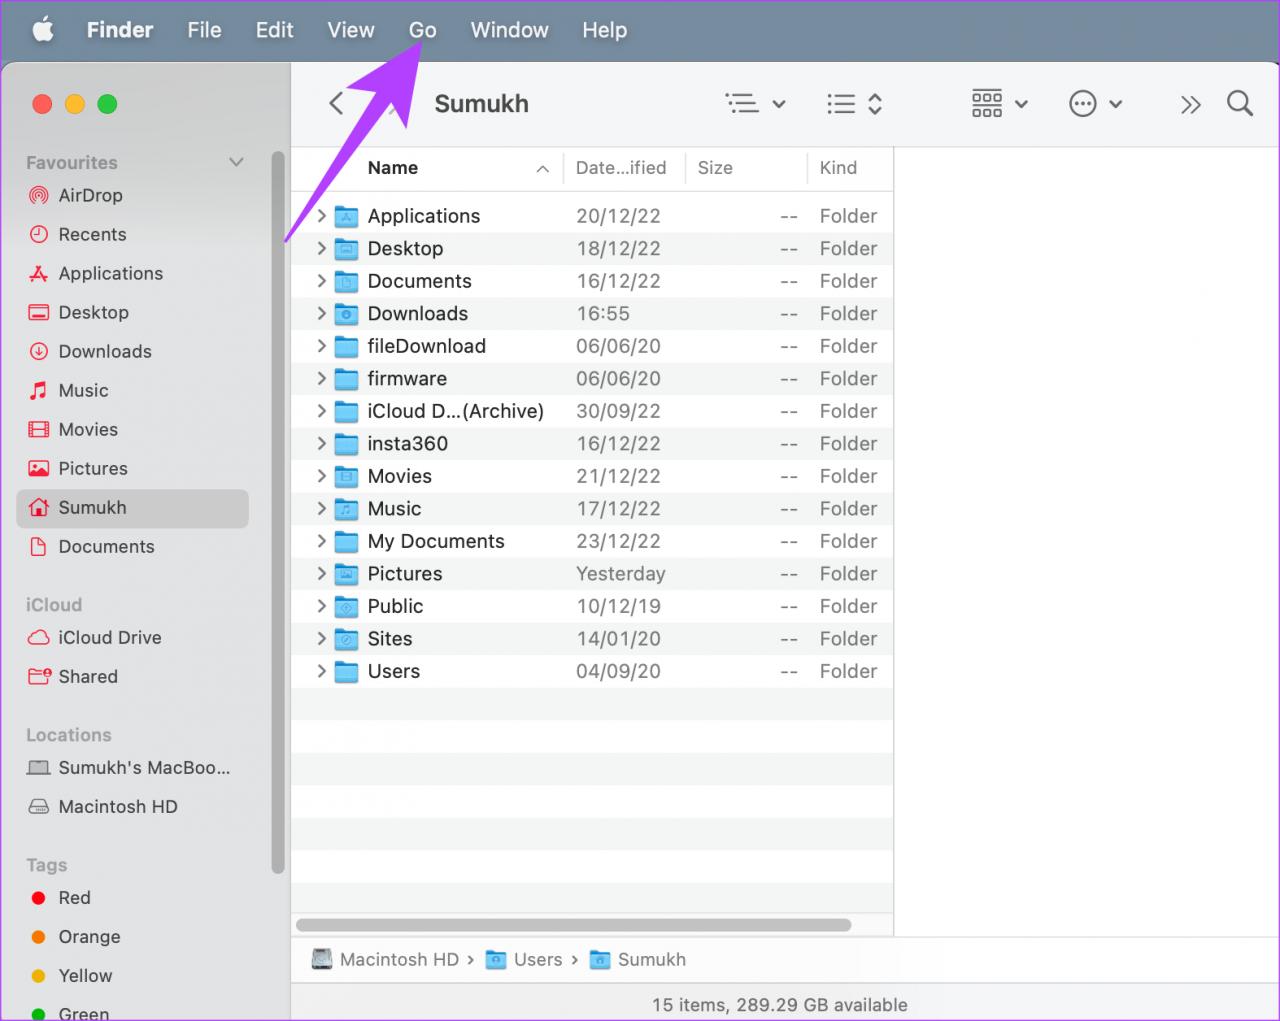Click the Shared folder icon
The width and height of the screenshot is (1280, 1021).
(39, 677)
